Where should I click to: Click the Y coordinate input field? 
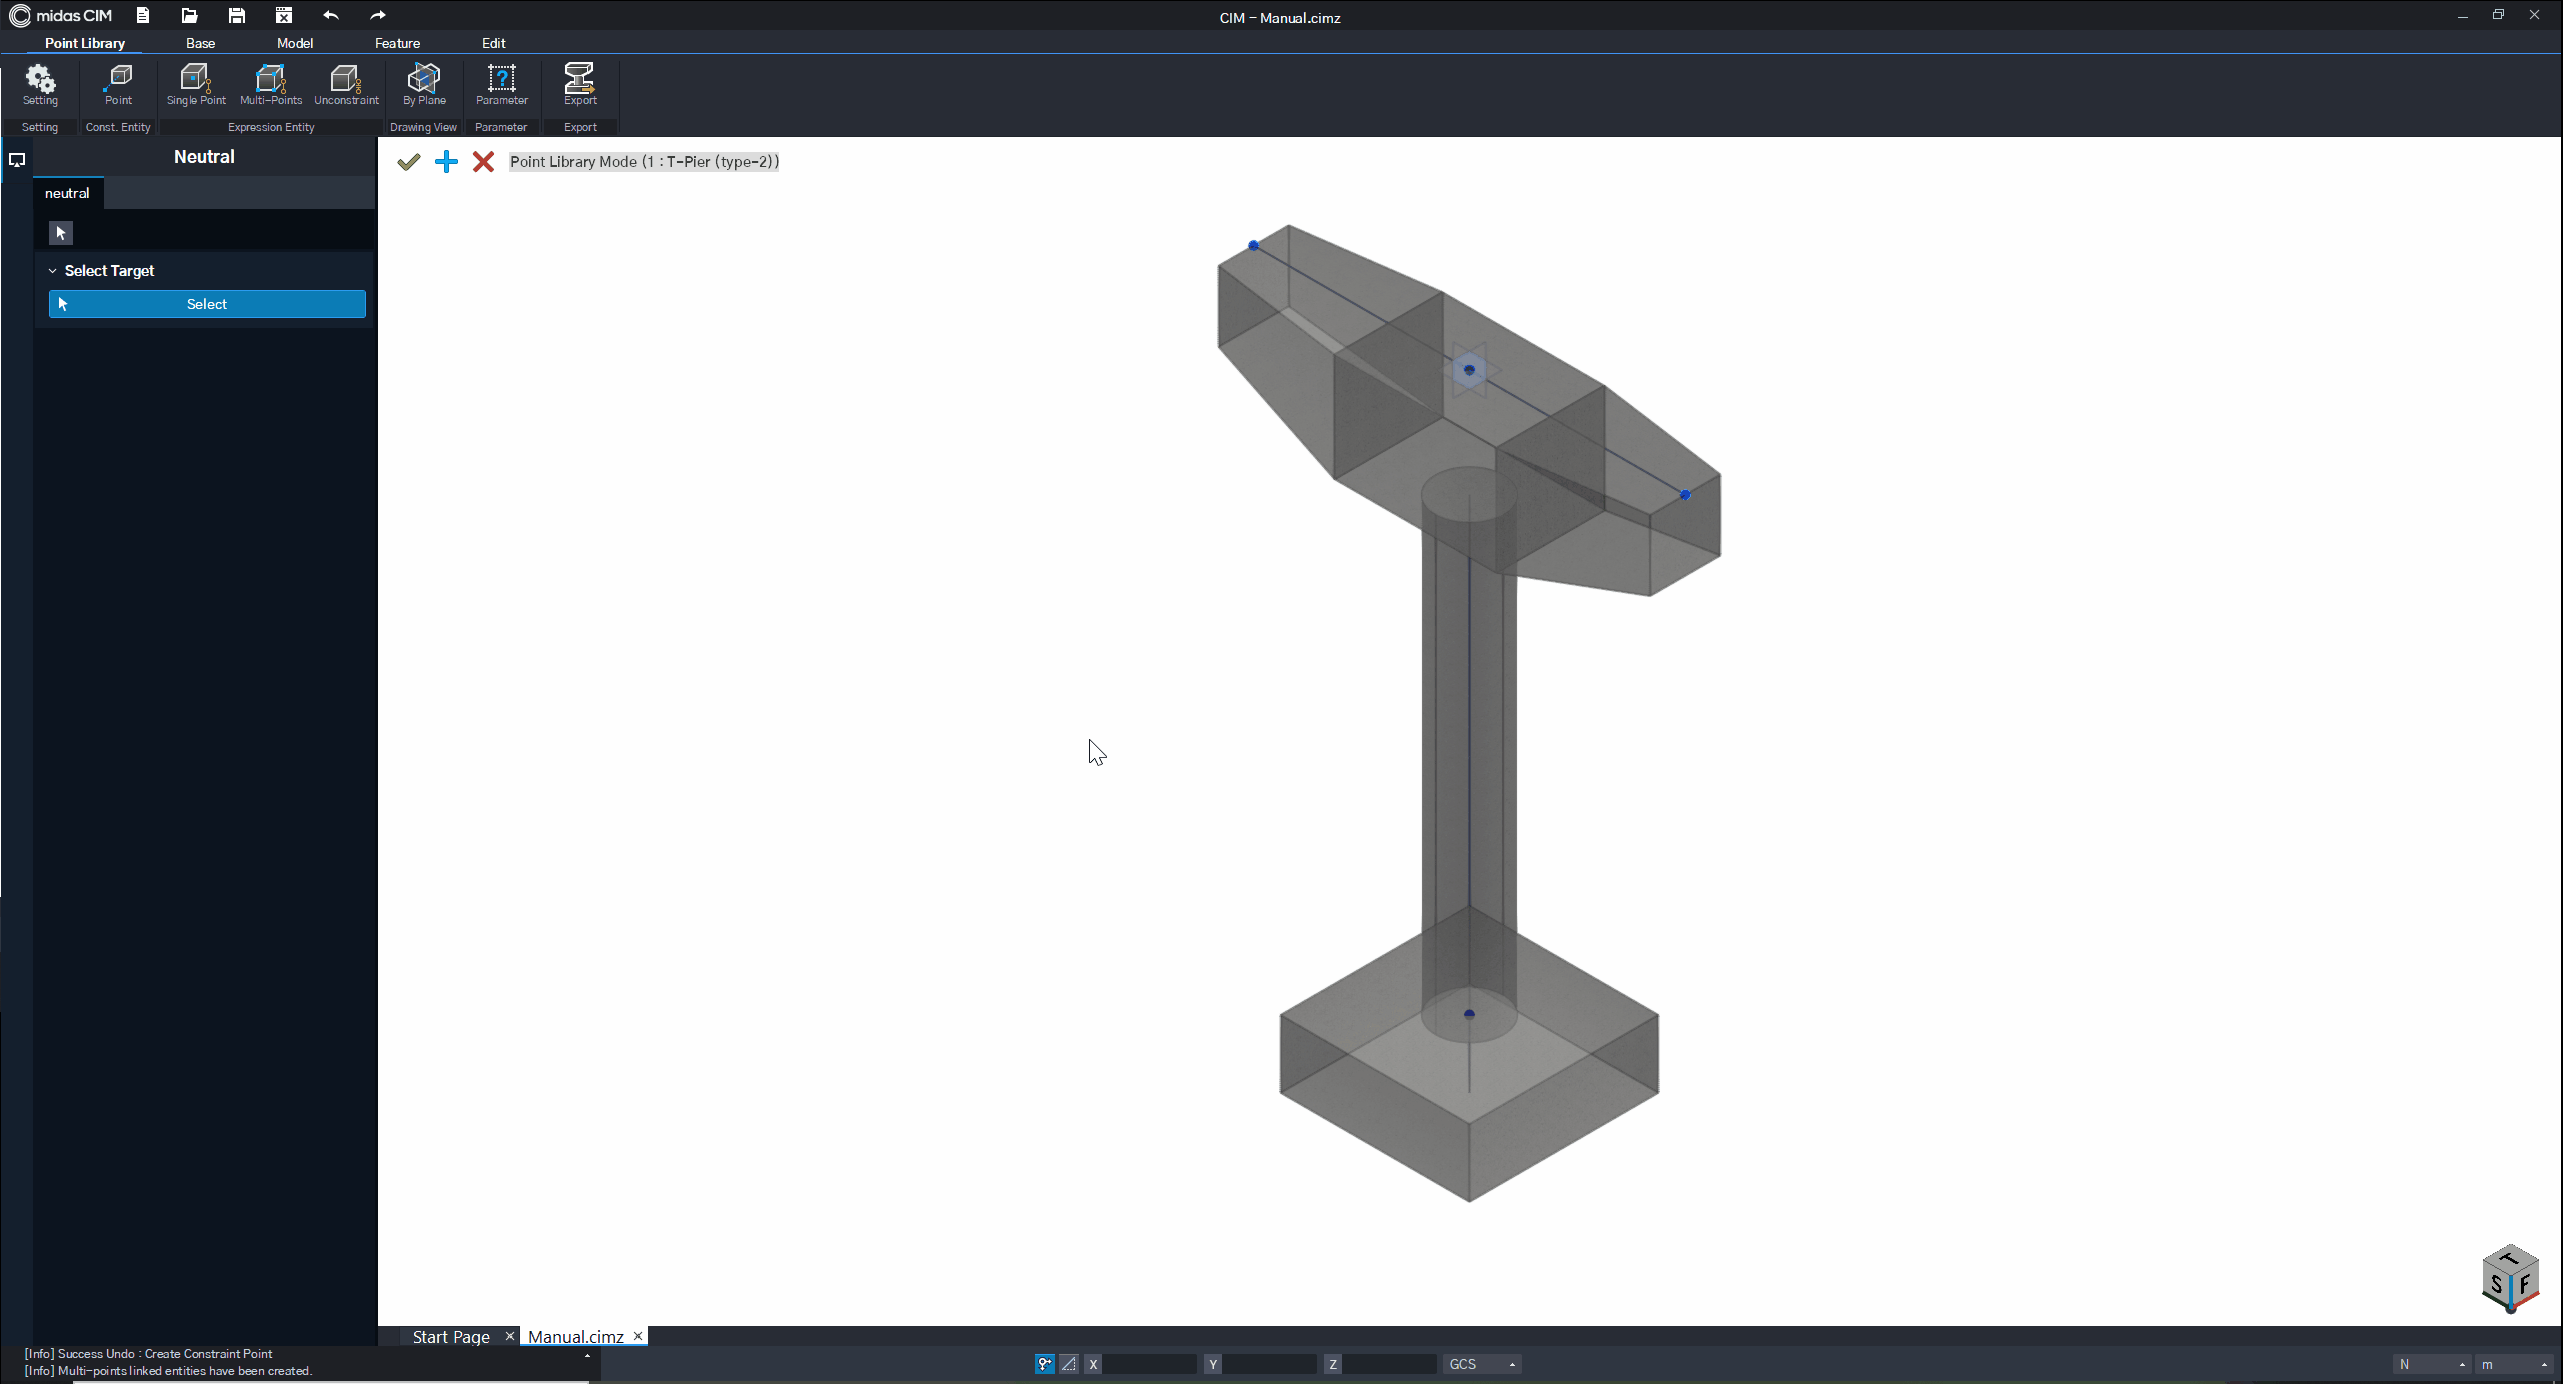(x=1269, y=1364)
